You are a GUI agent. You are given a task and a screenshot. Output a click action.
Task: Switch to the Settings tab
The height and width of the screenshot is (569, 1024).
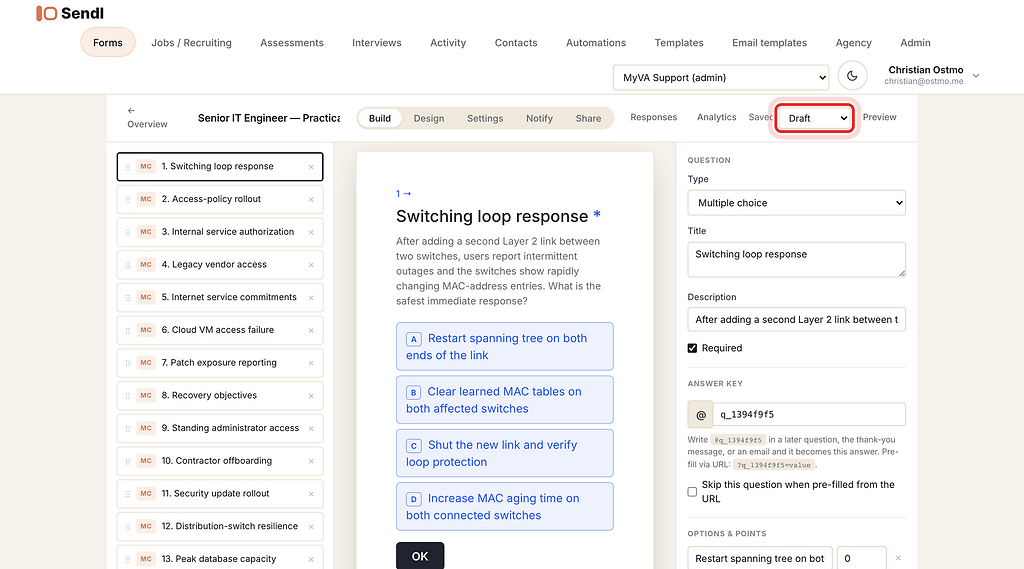(485, 118)
